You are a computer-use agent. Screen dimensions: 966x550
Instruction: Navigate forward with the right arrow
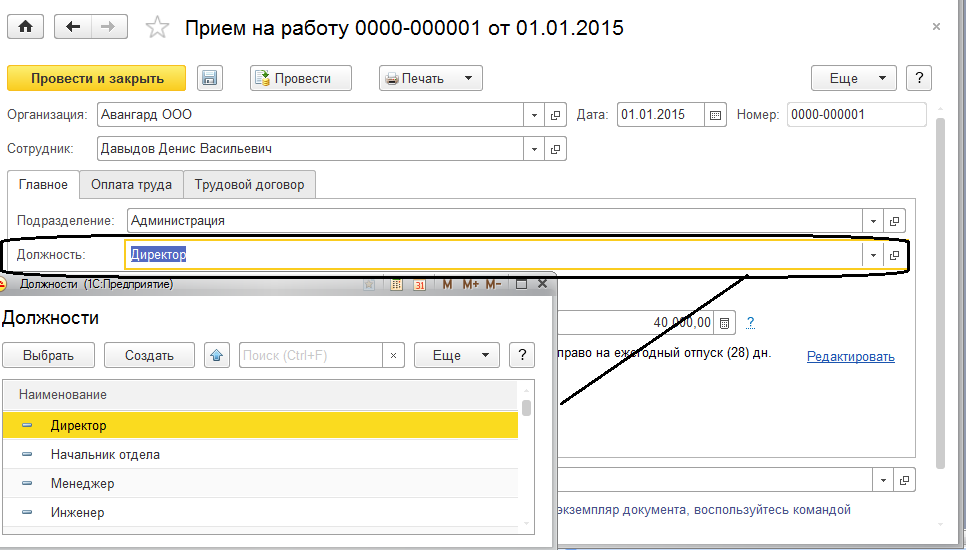tap(109, 27)
